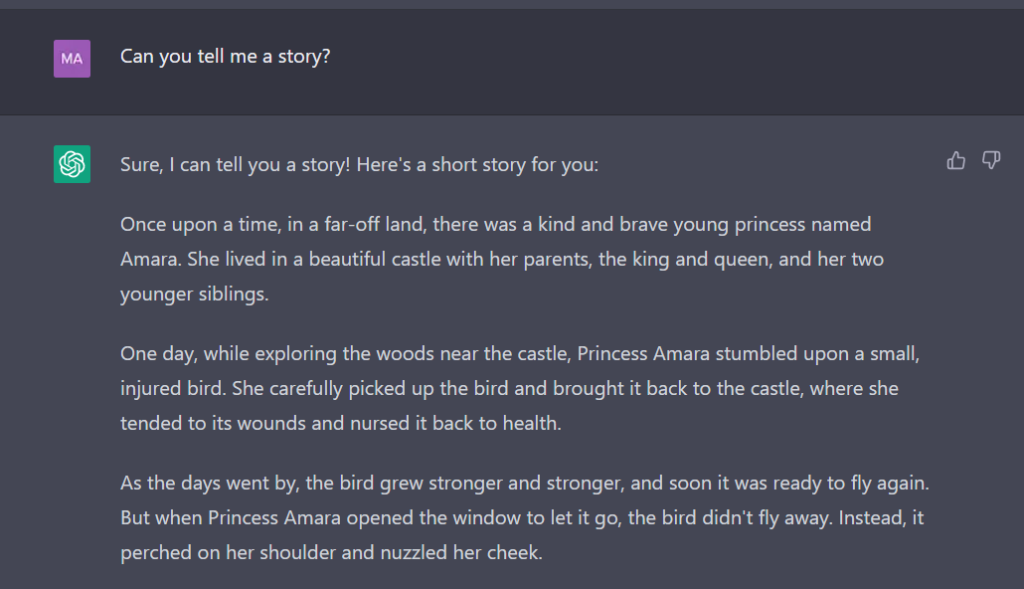Select the user prompt "Can you tell me a story?"
Viewport: 1024px width, 589px height.
tap(225, 57)
